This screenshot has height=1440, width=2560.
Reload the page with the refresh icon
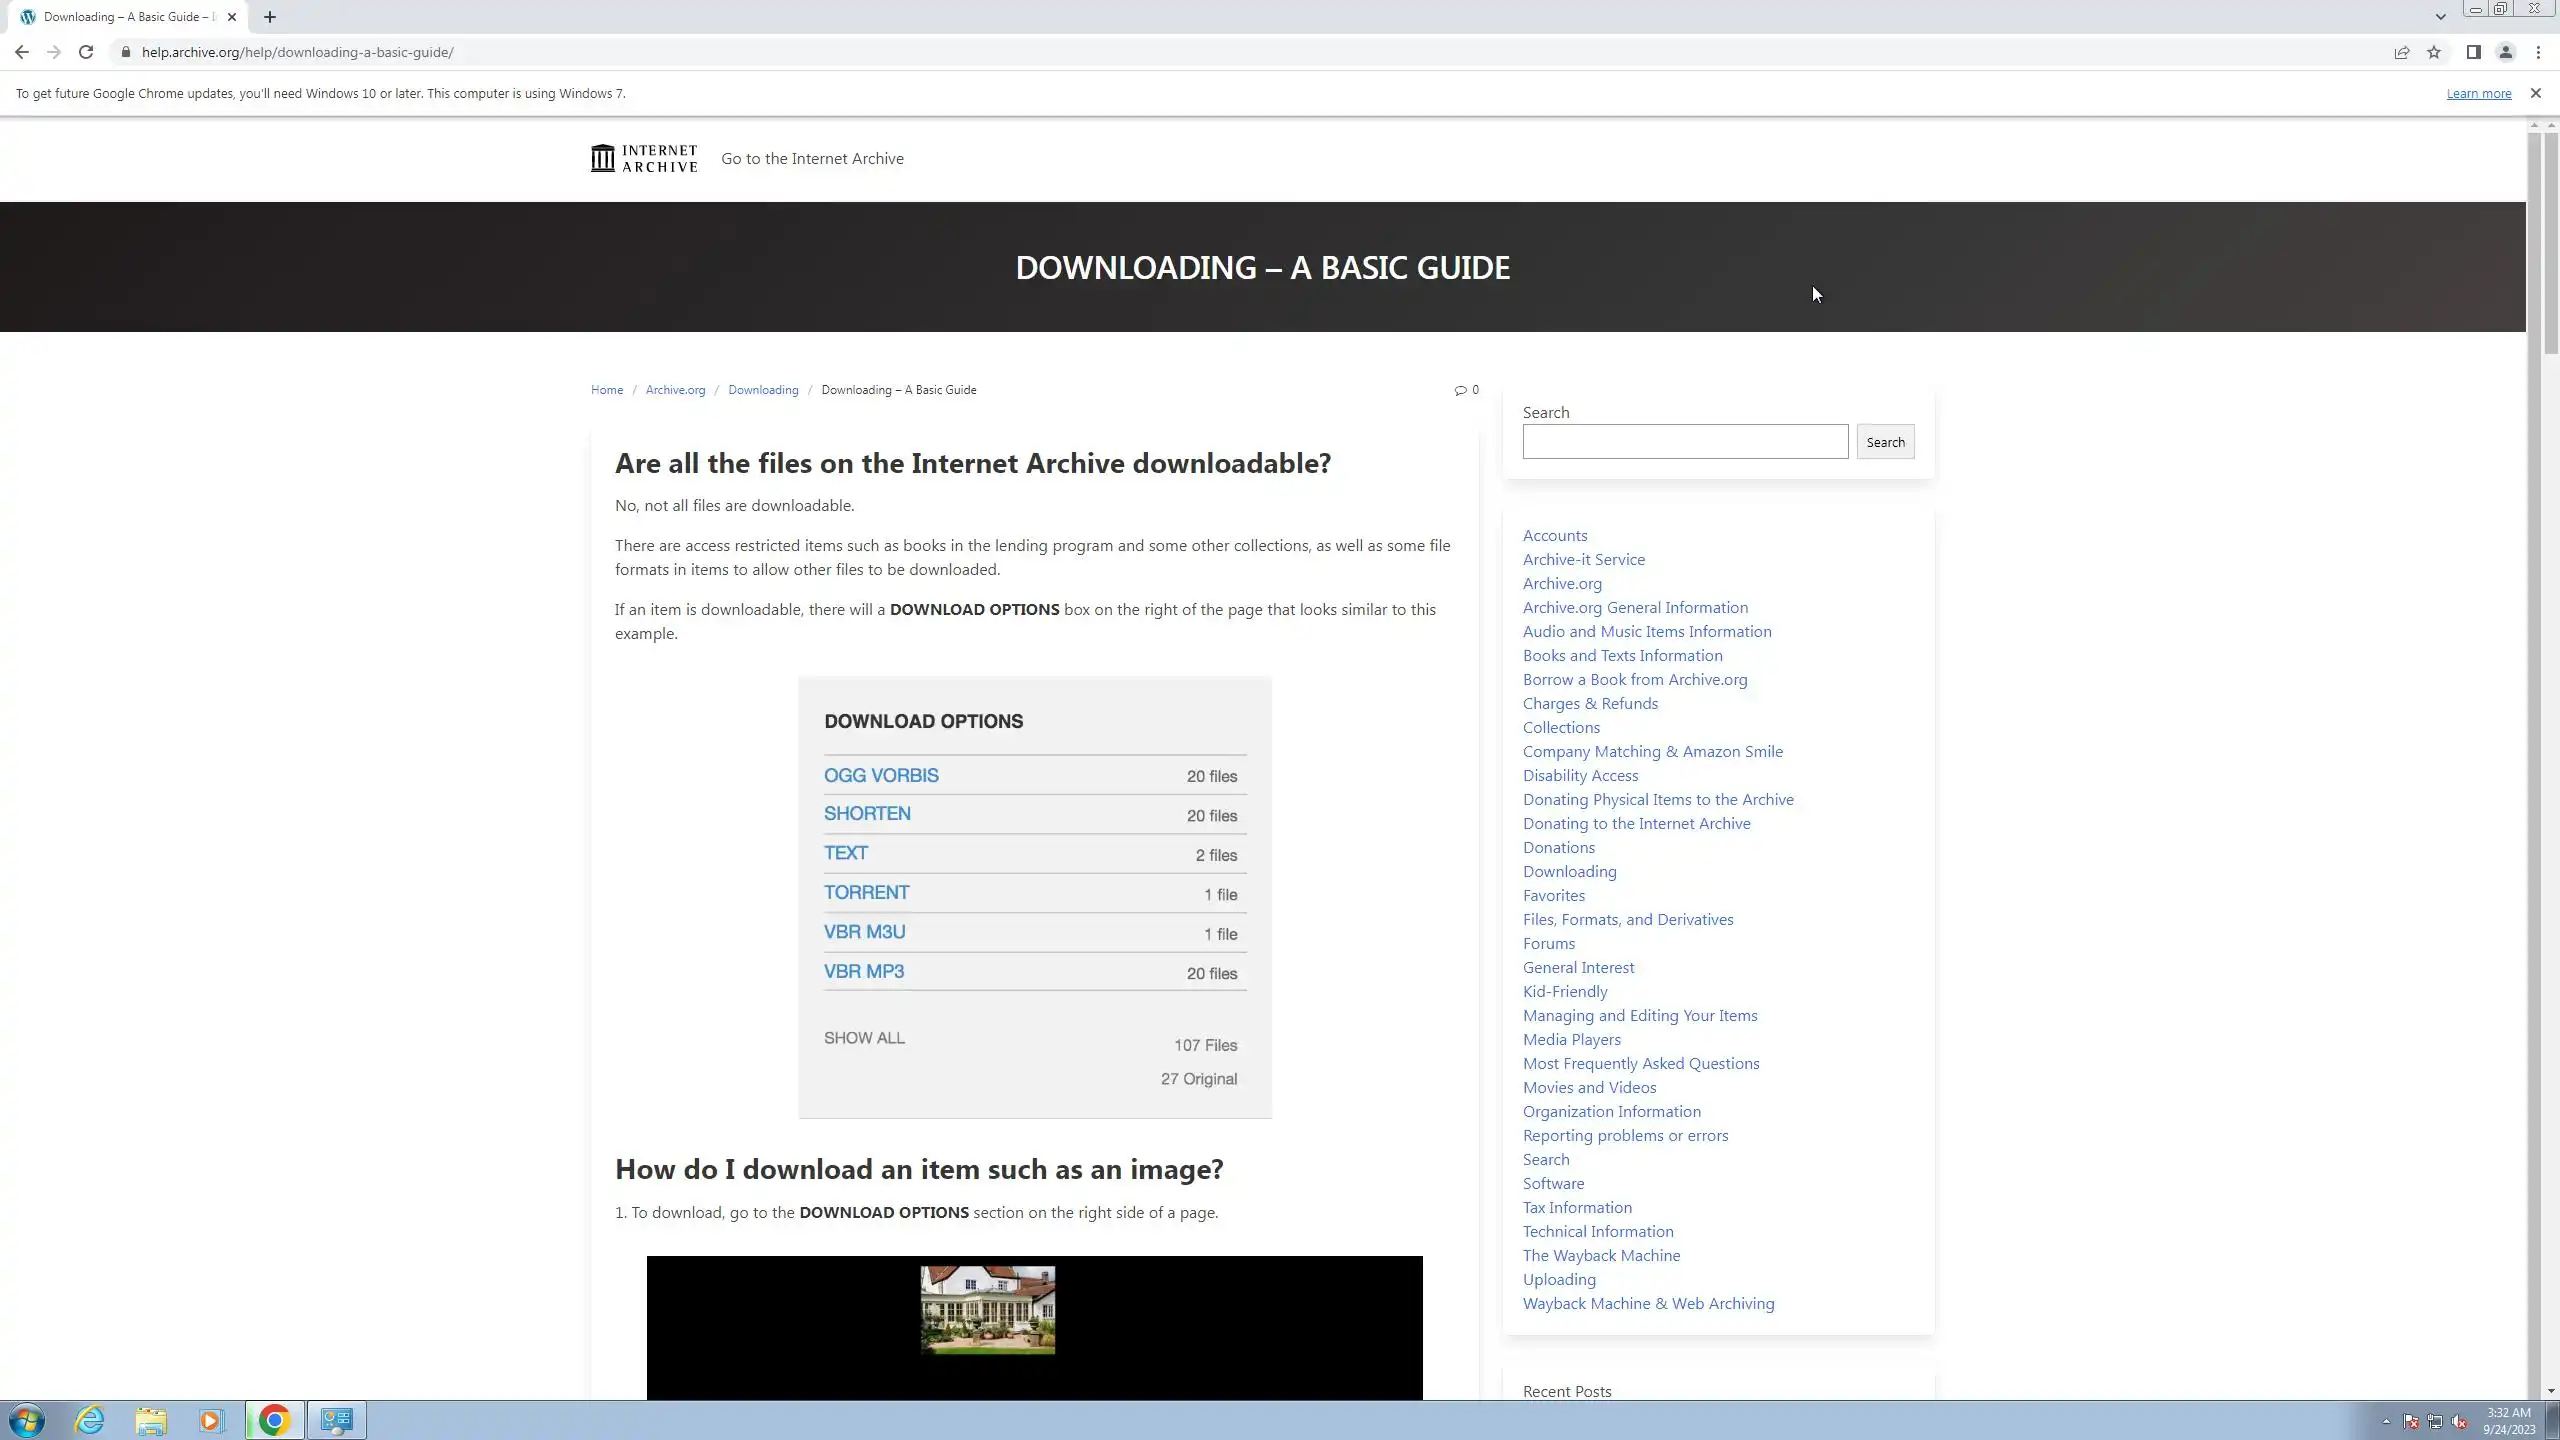(86, 52)
